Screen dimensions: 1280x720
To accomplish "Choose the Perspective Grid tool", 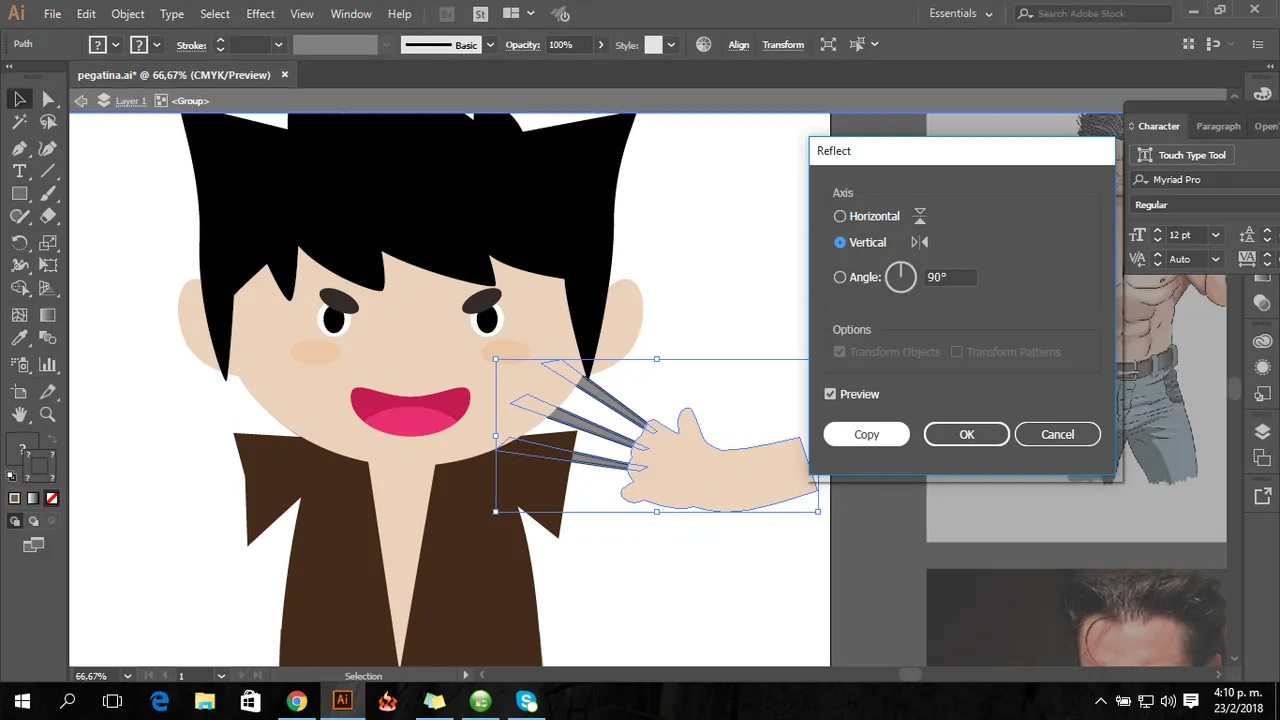I will (x=48, y=289).
